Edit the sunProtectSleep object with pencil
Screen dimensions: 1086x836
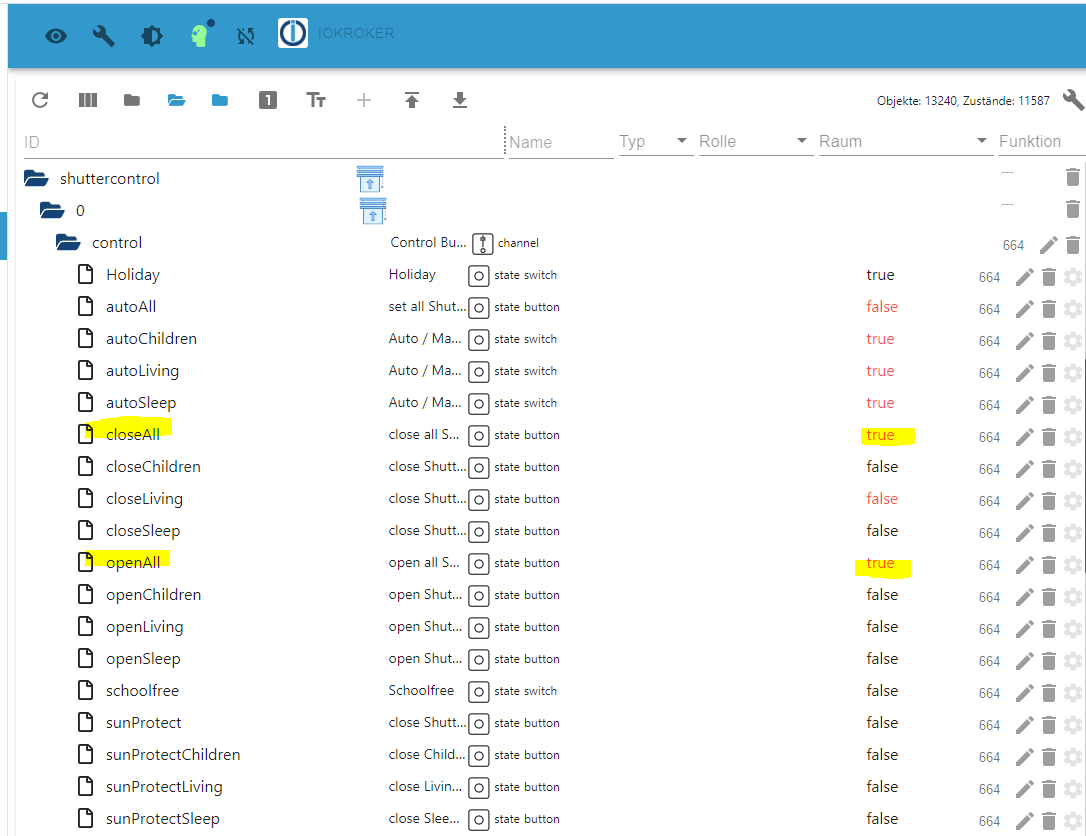pos(1024,821)
